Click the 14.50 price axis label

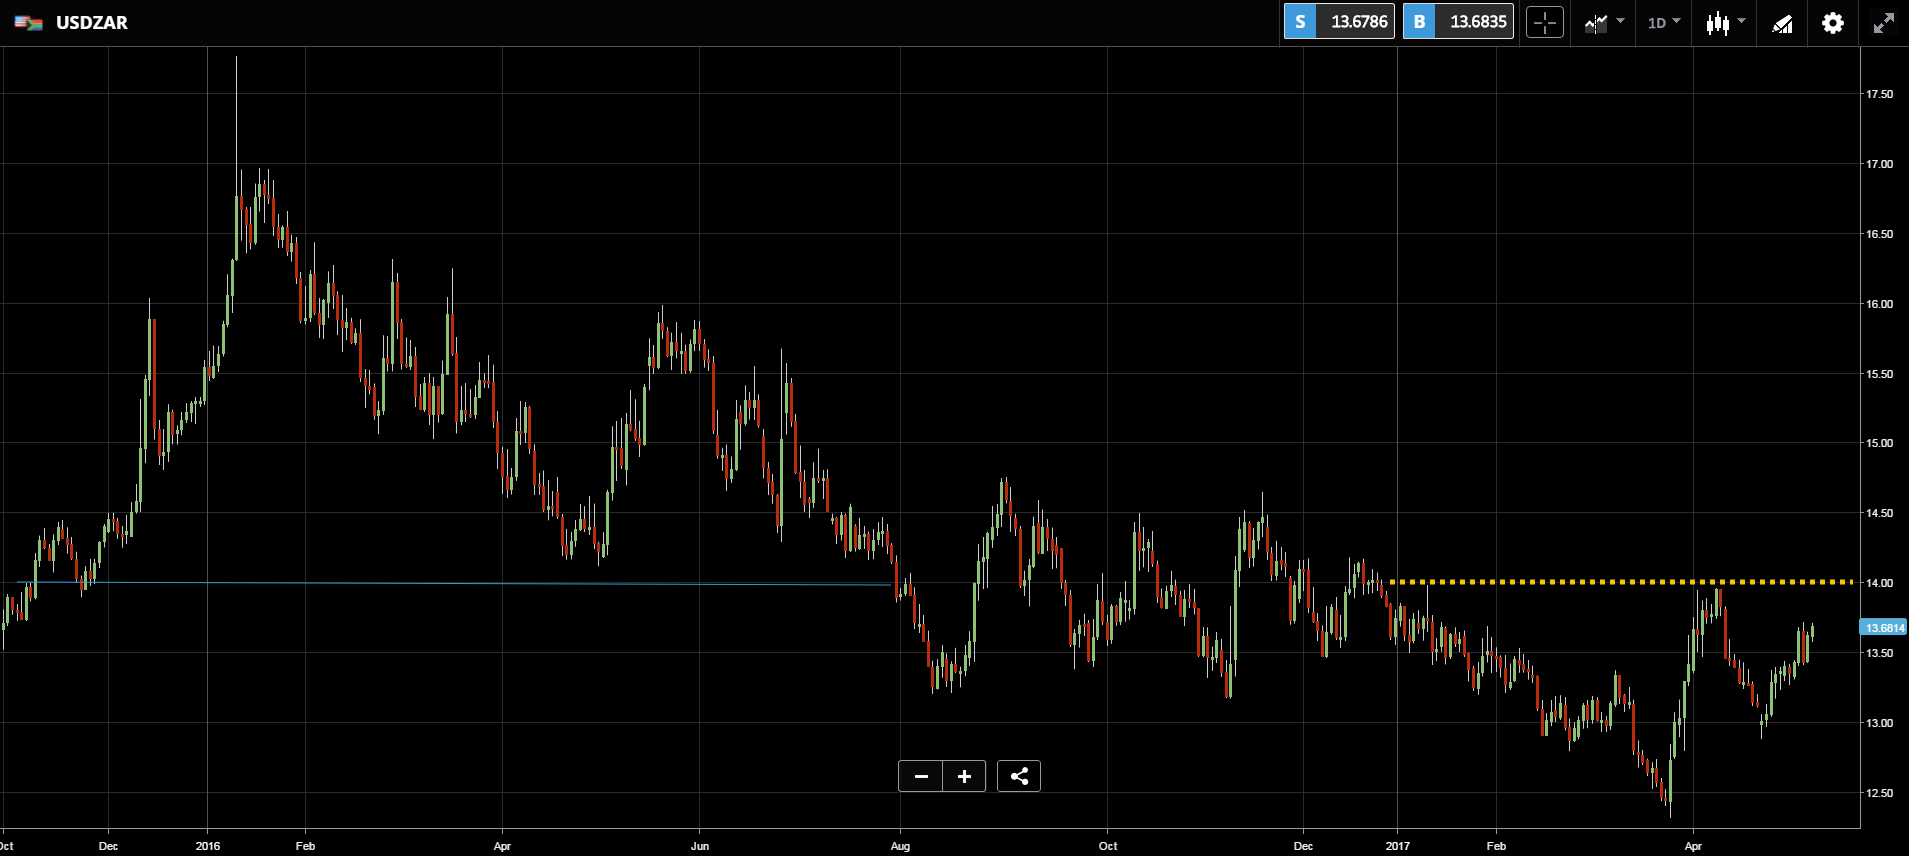pos(1879,513)
